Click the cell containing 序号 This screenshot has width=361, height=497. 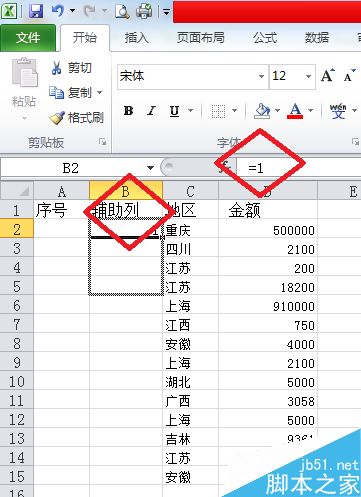coord(61,210)
